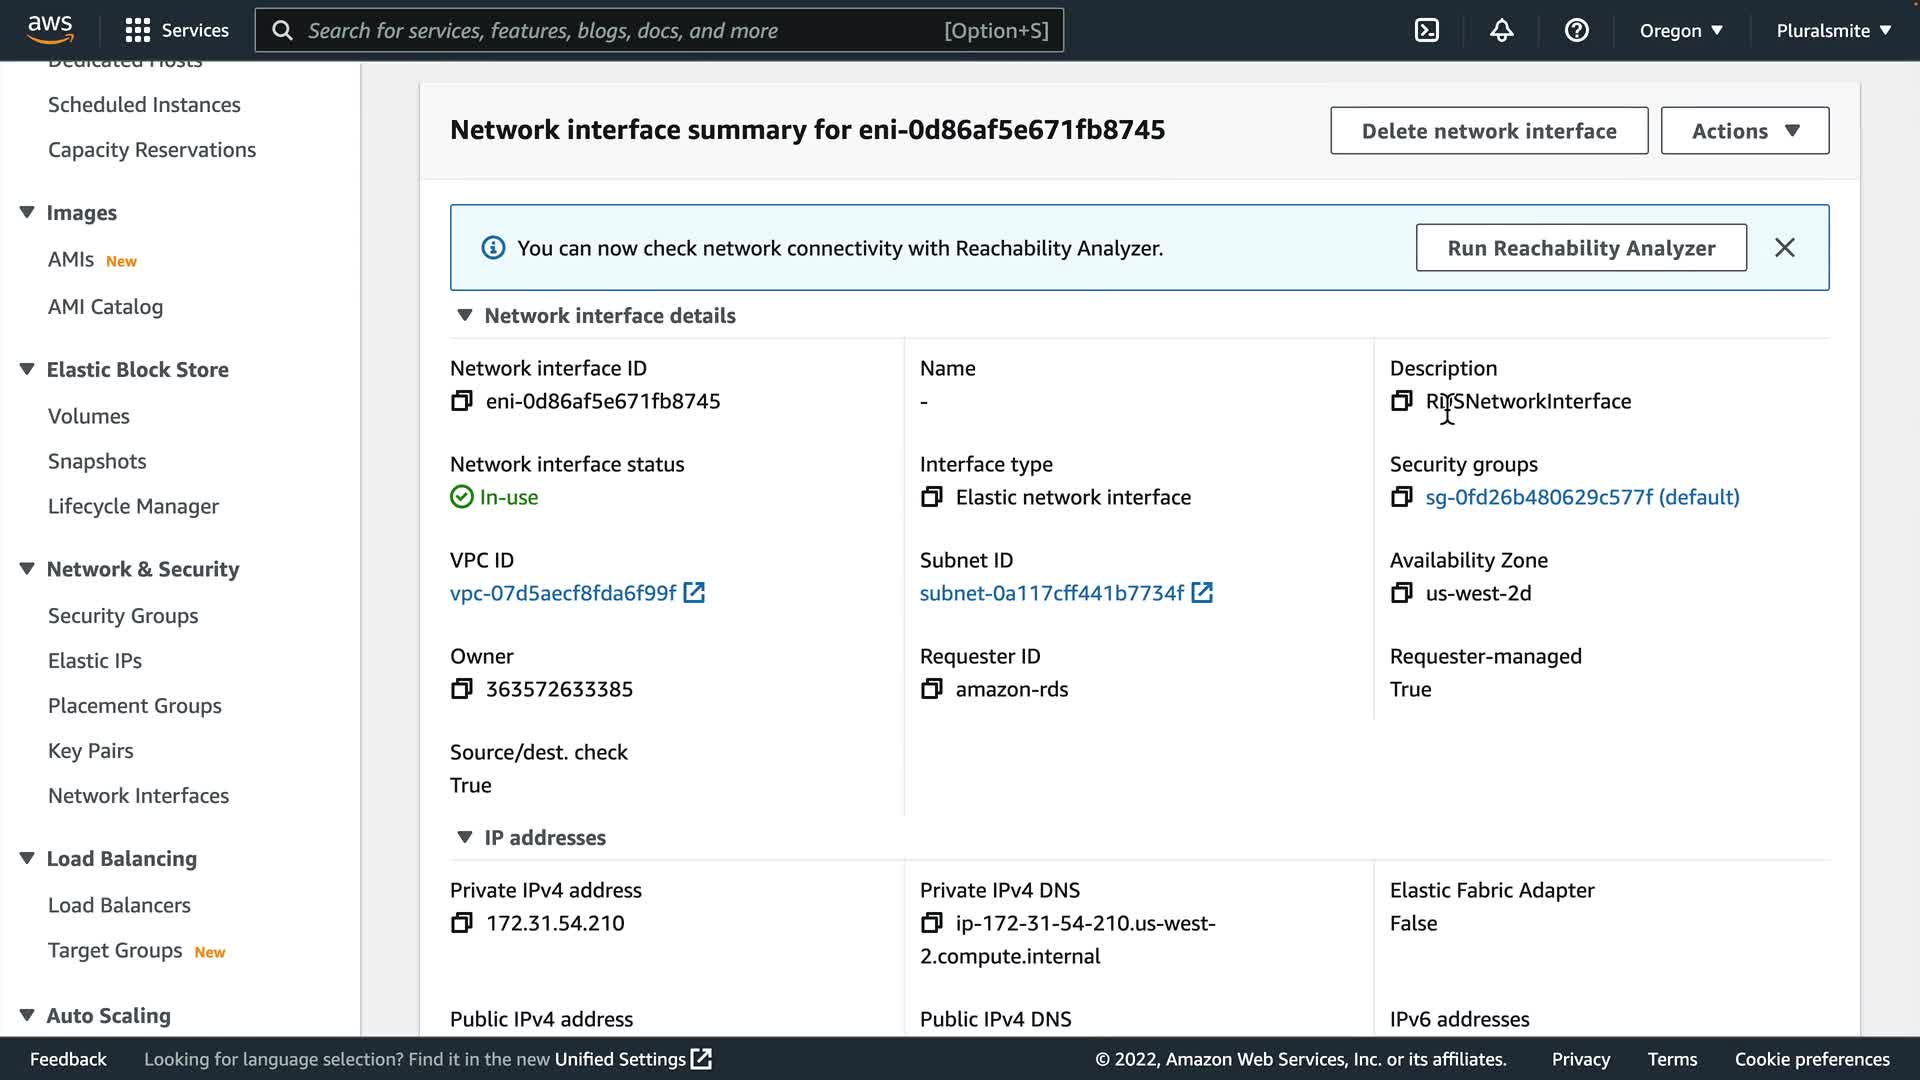This screenshot has width=1920, height=1080.
Task: Open the Actions dropdown
Action: coord(1744,131)
